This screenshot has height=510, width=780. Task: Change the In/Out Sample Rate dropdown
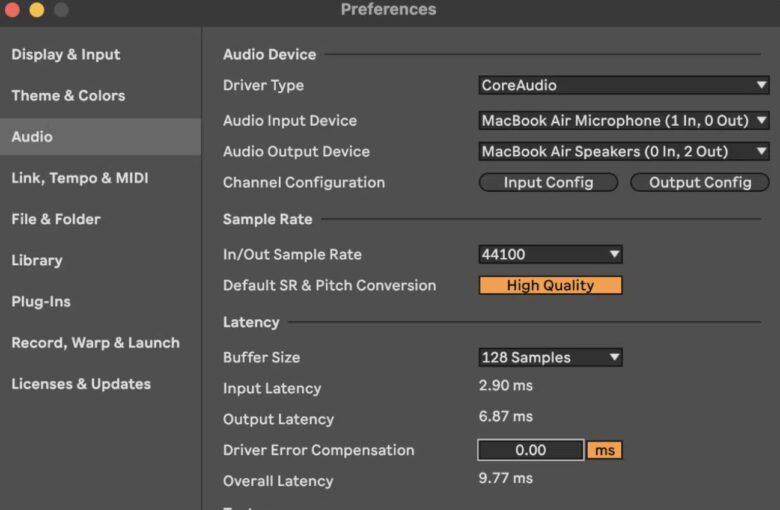550,255
